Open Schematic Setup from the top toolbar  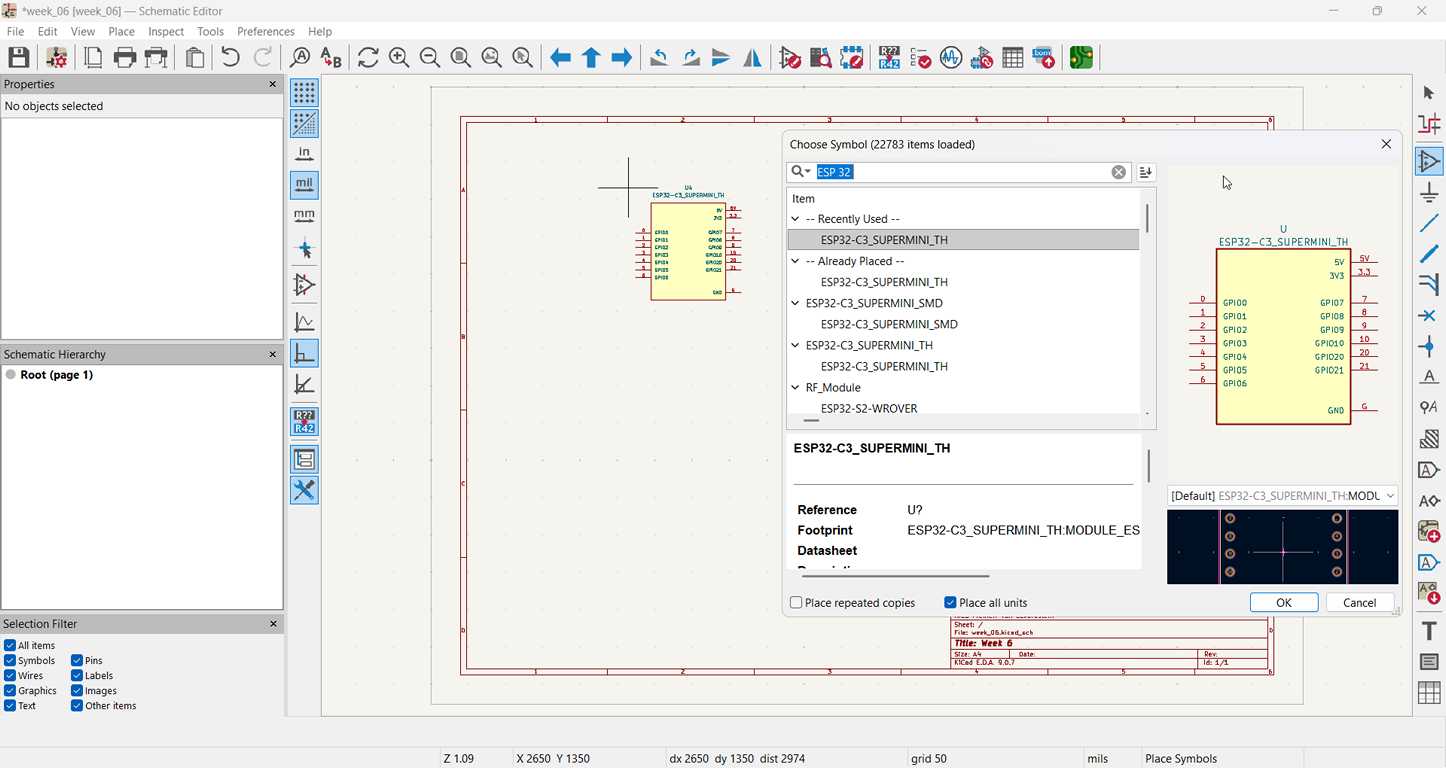[x=56, y=58]
